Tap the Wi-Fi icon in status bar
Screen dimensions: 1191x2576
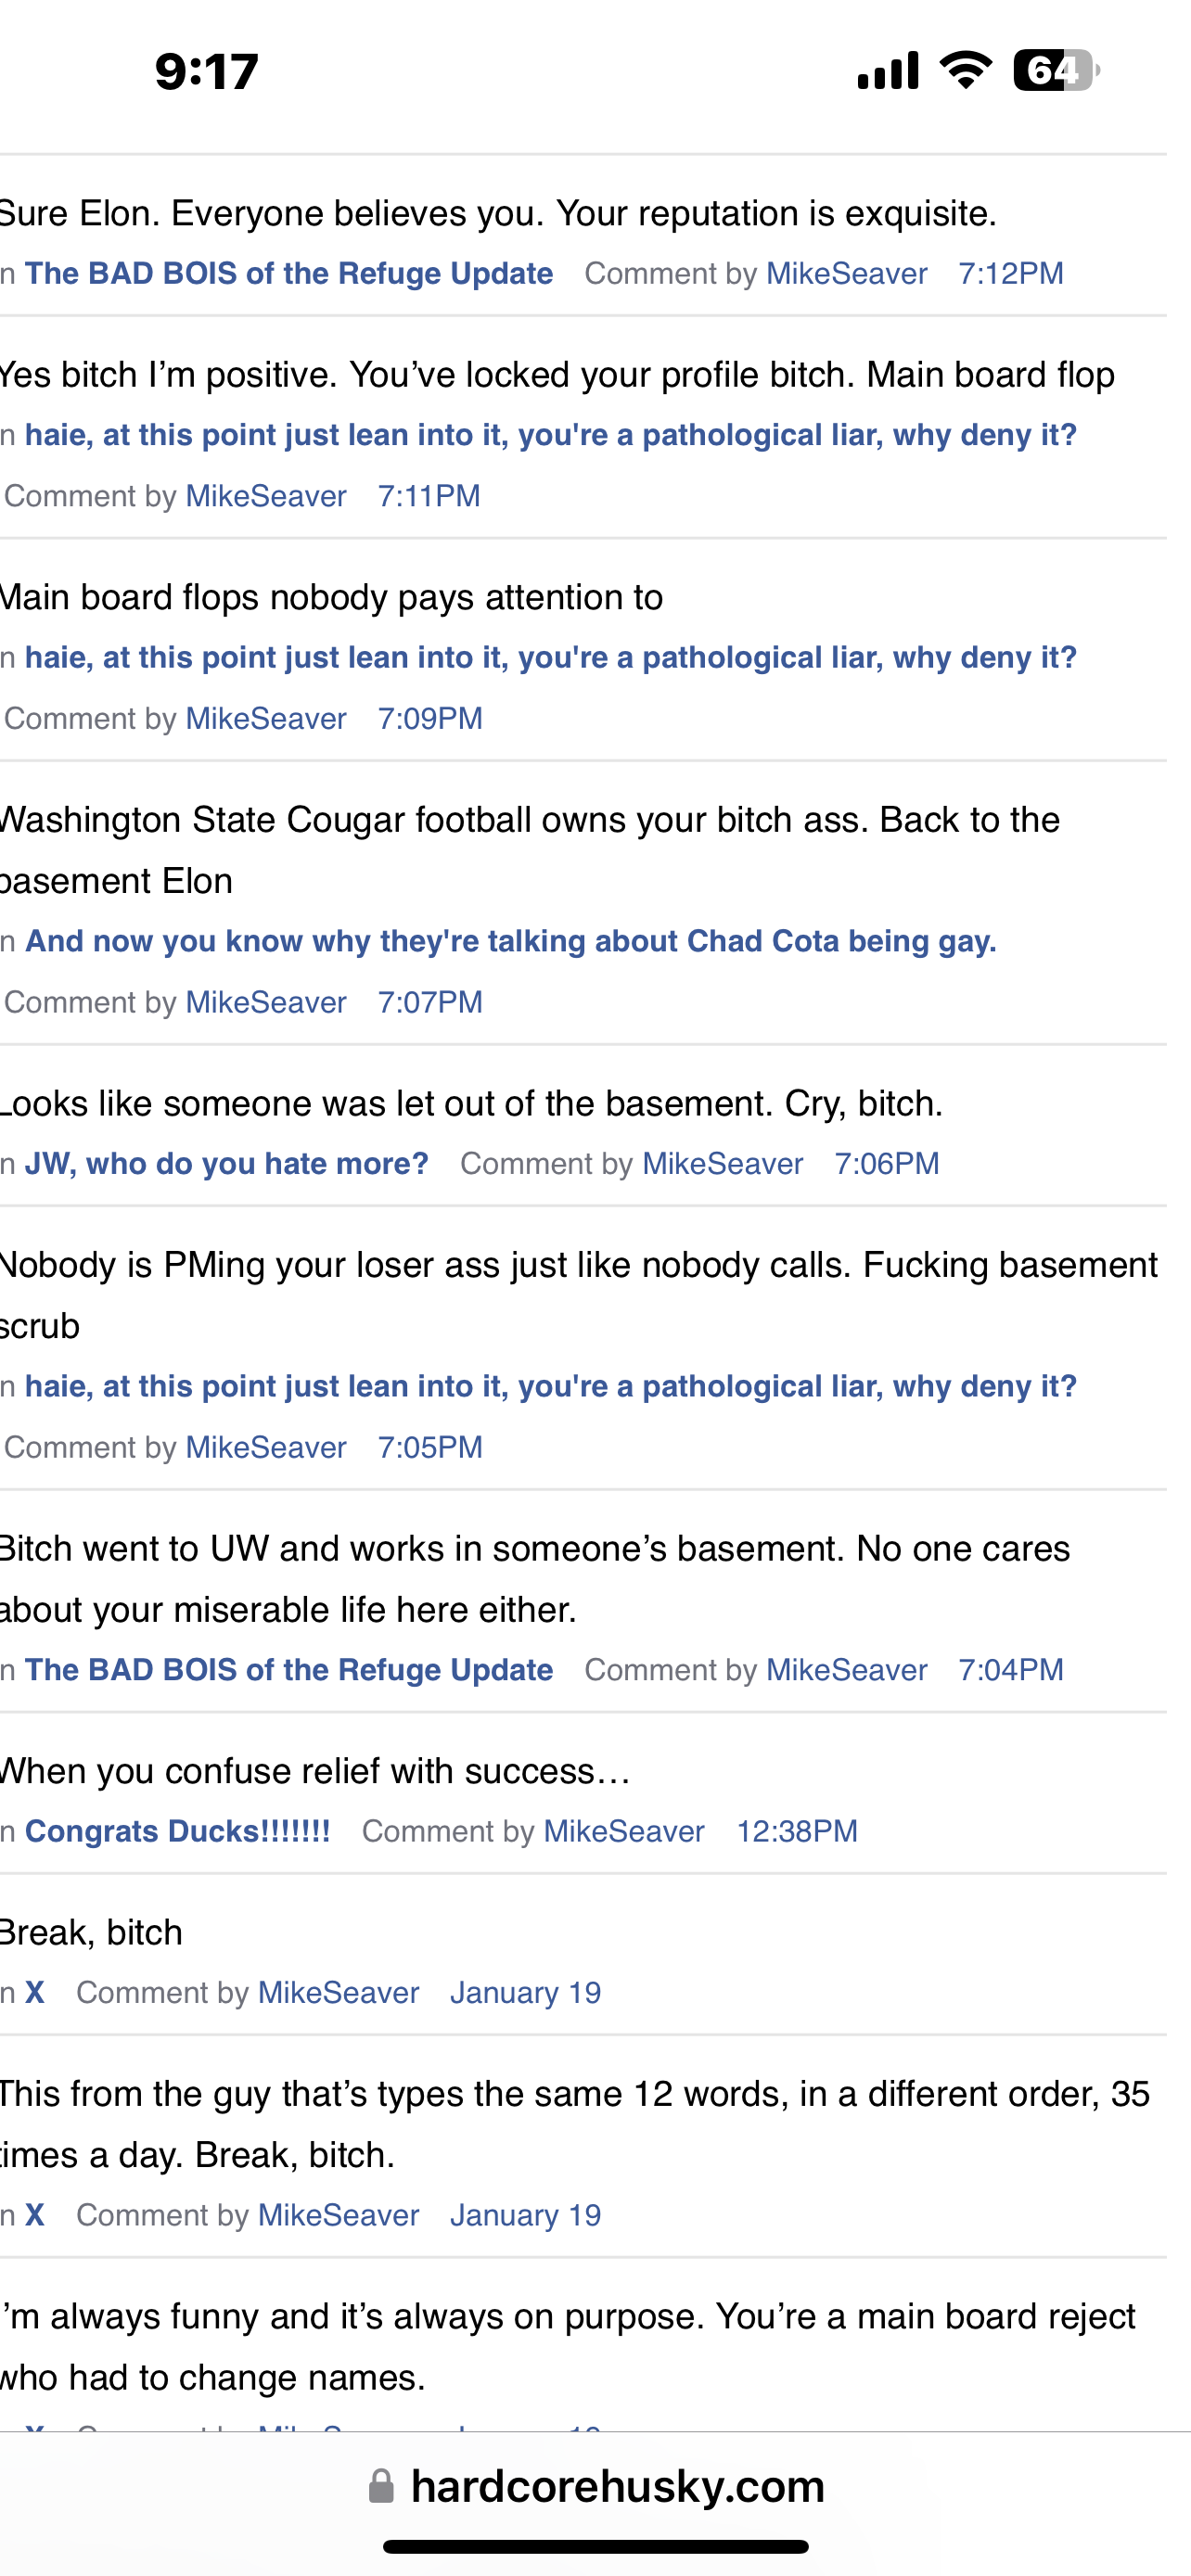tap(965, 70)
